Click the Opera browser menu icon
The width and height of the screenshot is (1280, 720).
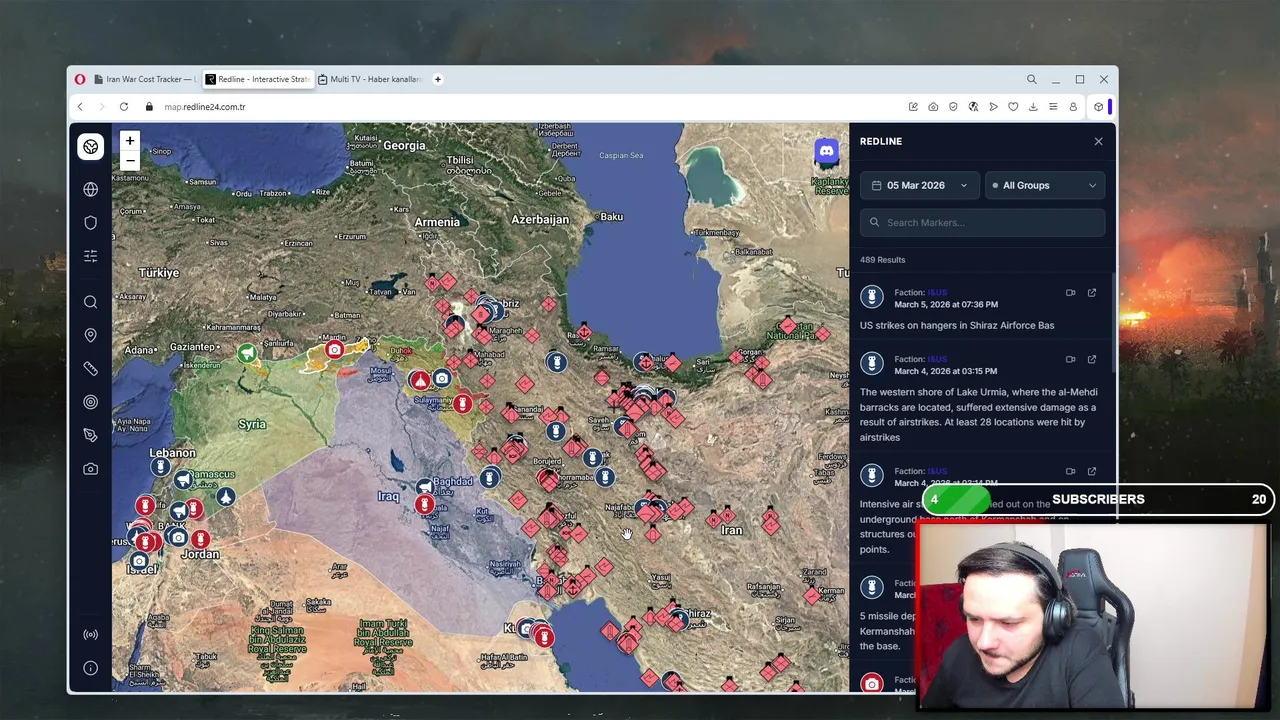coord(80,79)
